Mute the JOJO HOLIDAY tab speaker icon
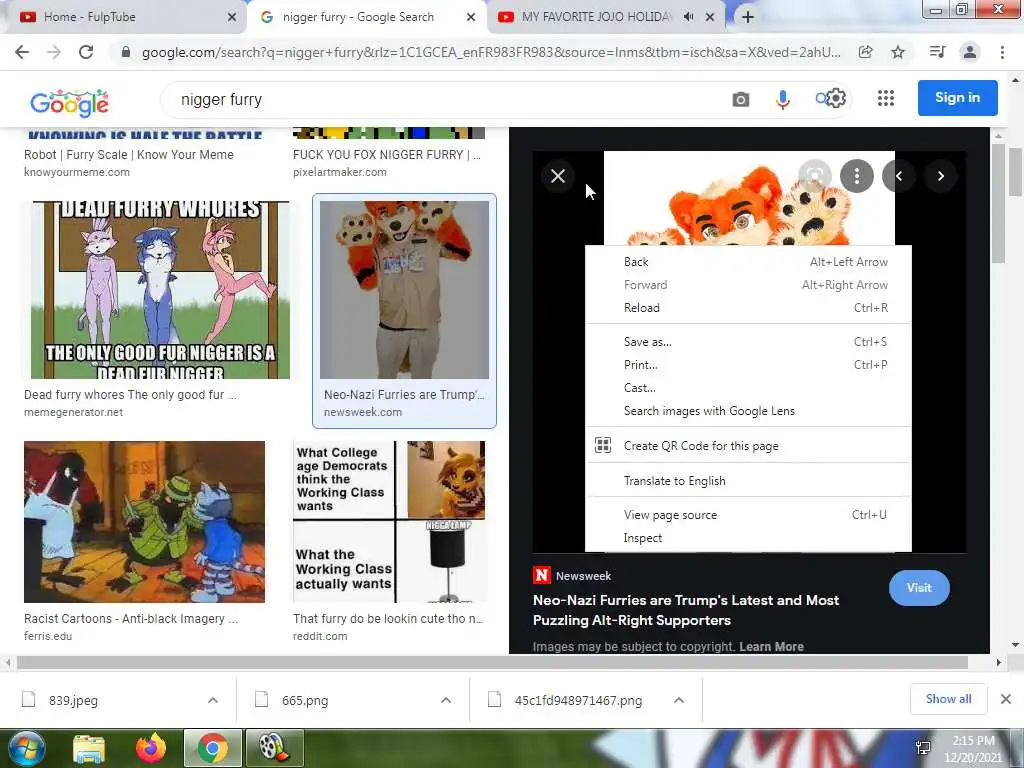1024x768 pixels. [x=688, y=17]
